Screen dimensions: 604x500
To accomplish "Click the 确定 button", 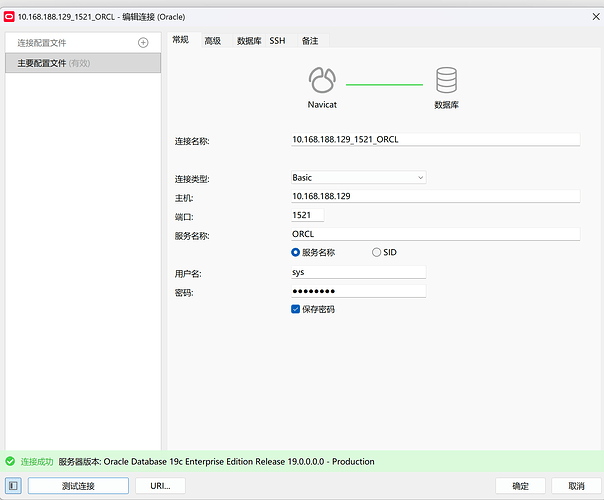I will [520, 486].
